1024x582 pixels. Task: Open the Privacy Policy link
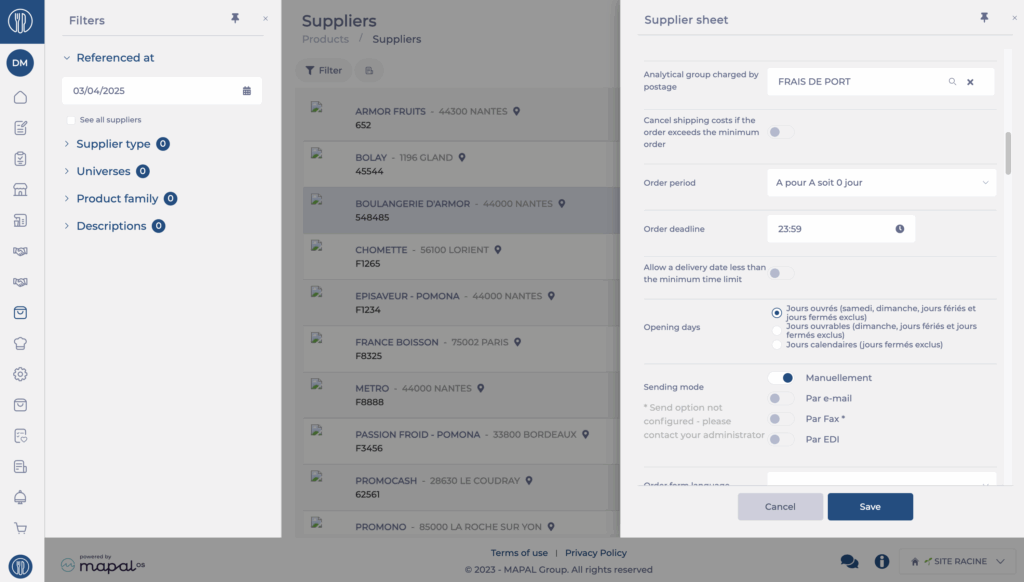[596, 553]
